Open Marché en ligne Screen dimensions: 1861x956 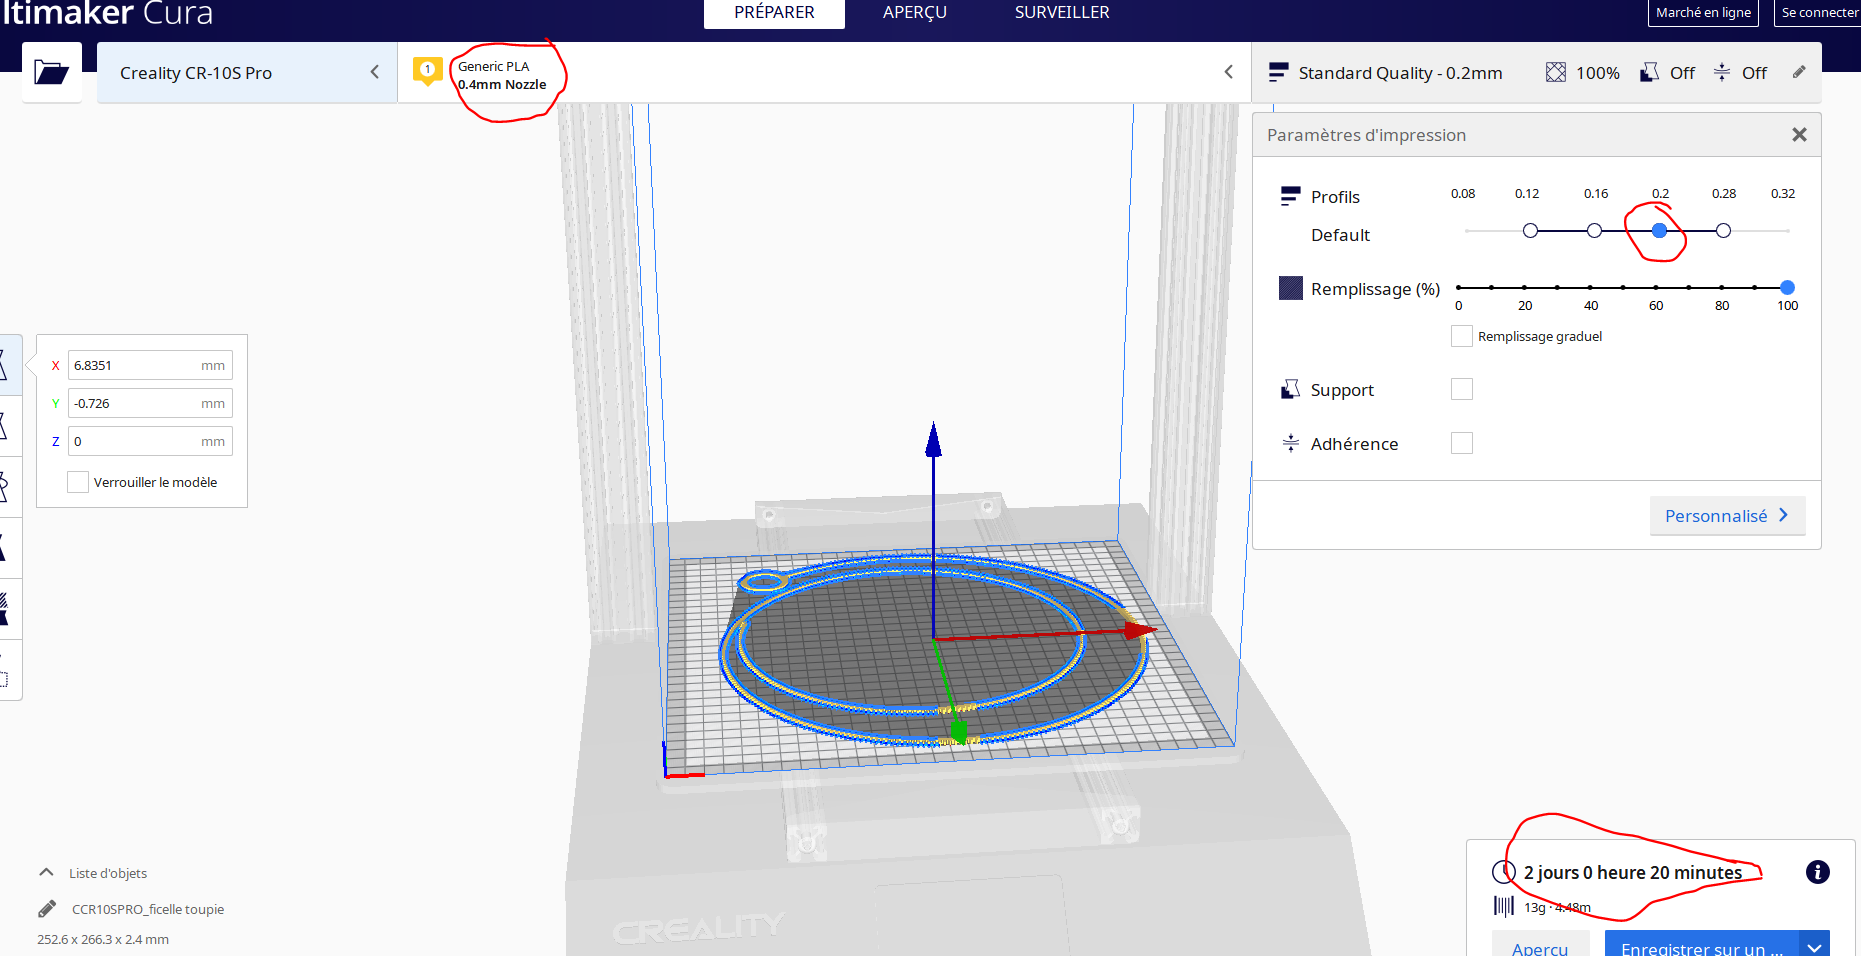click(x=1703, y=13)
